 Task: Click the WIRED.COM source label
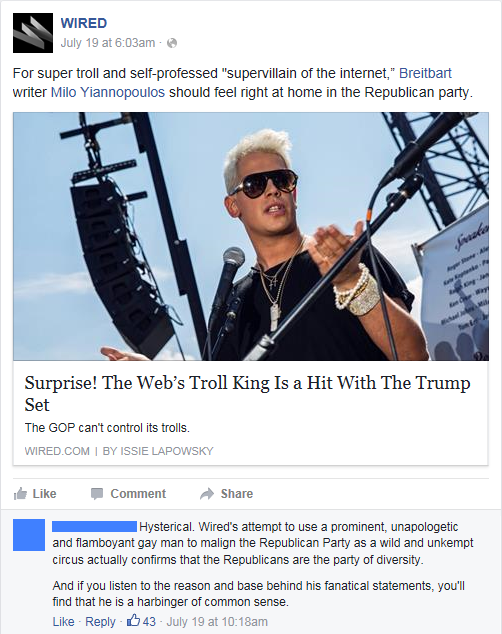(x=57, y=451)
